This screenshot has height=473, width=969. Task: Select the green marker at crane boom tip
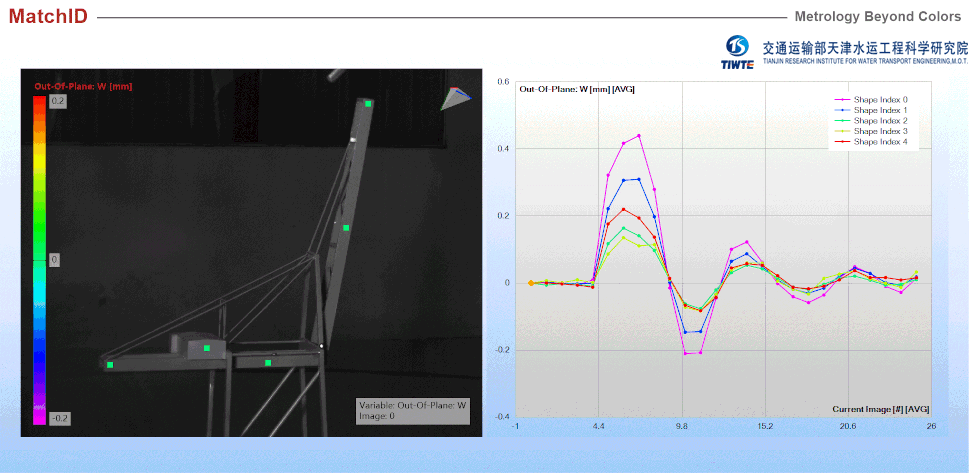coord(368,104)
